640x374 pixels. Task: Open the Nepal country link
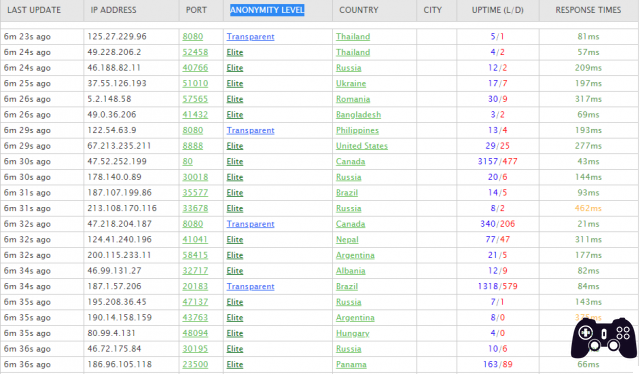point(347,239)
